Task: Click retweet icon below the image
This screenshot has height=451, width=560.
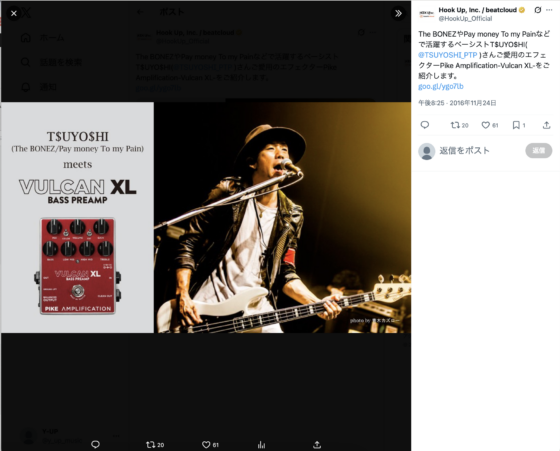Action: click(x=151, y=445)
